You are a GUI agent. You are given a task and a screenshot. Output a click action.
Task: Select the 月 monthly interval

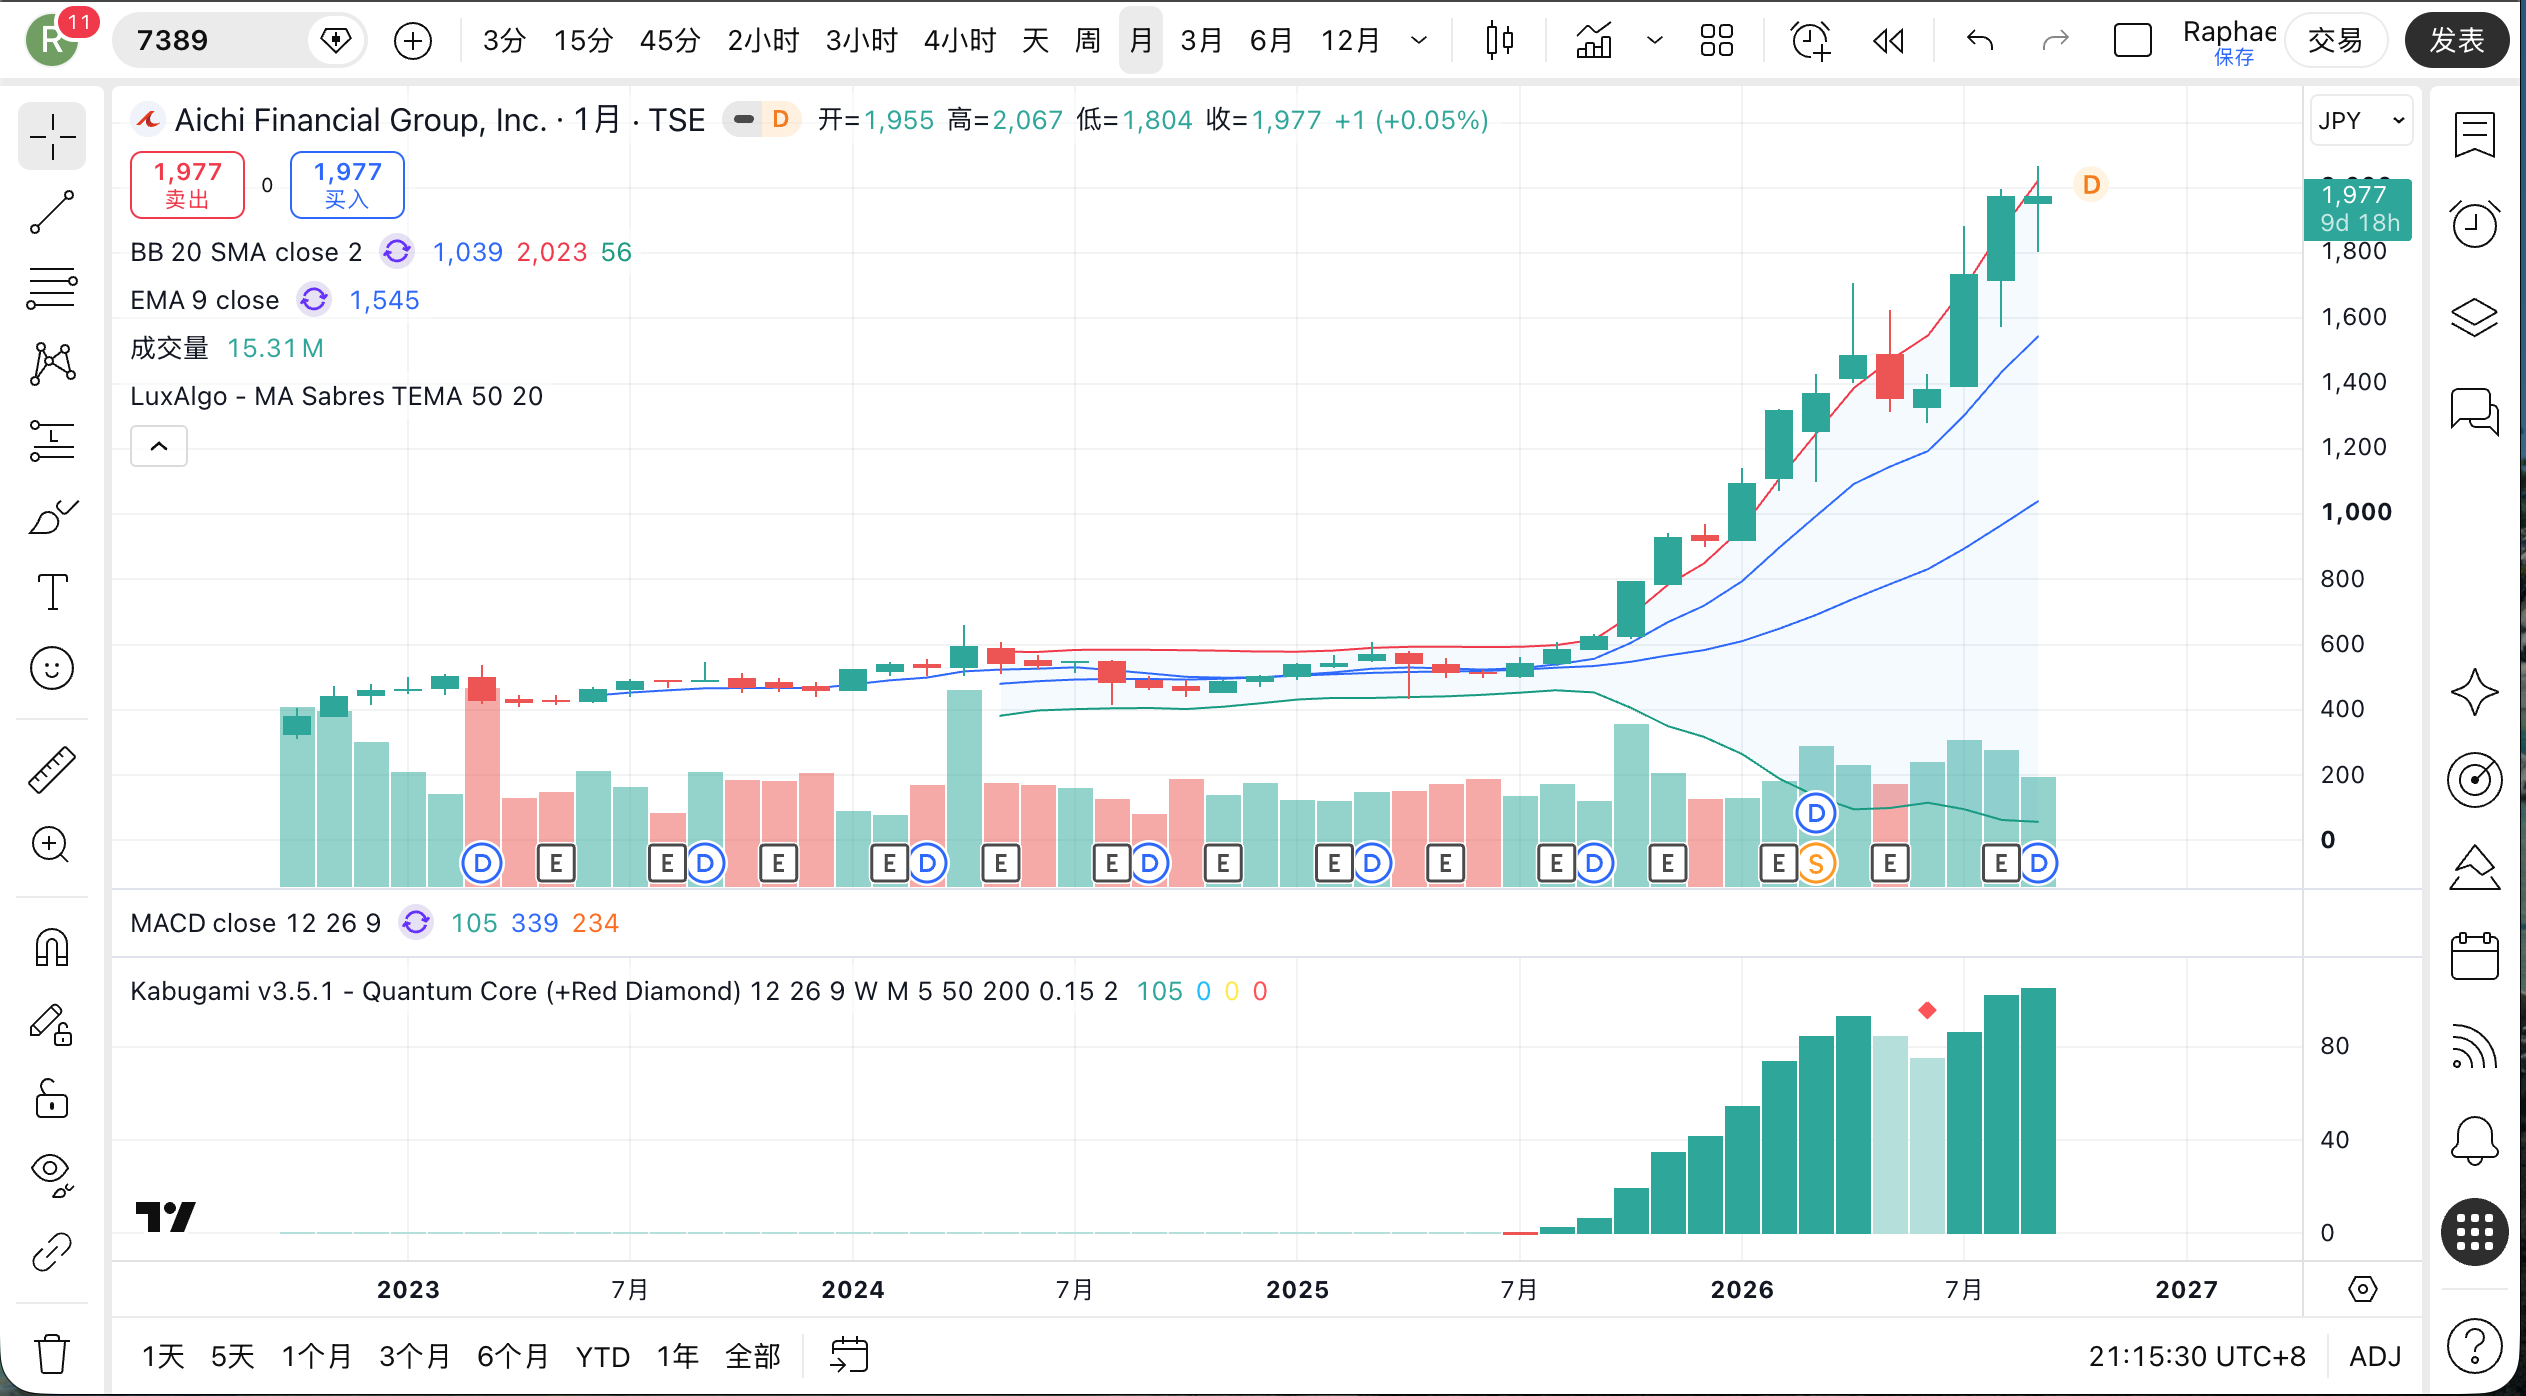tap(1141, 40)
